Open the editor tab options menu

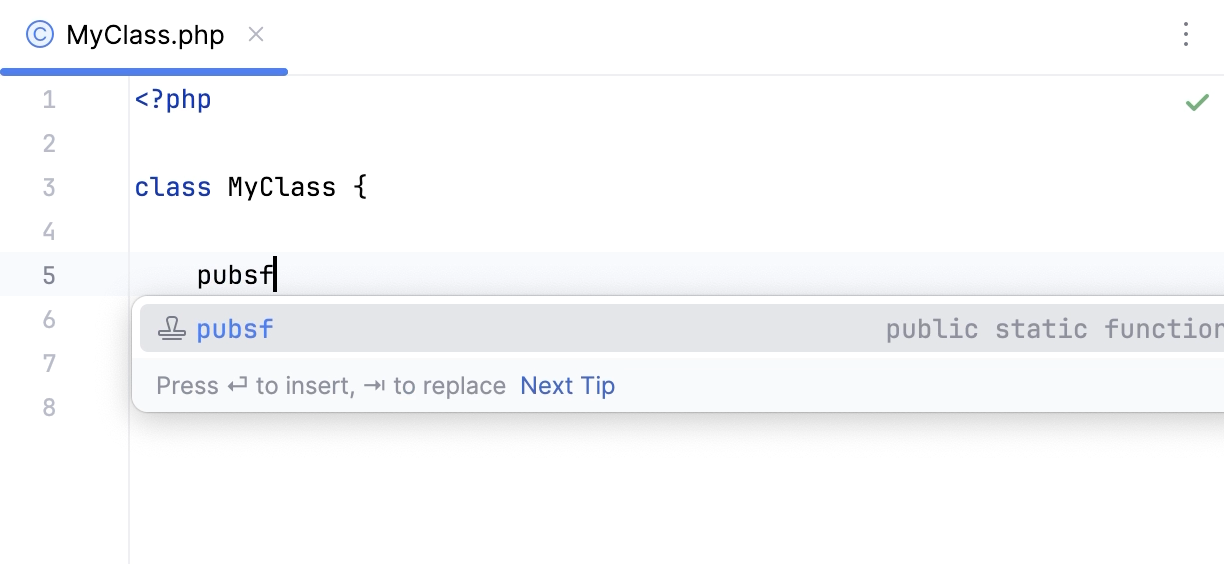tap(1185, 35)
